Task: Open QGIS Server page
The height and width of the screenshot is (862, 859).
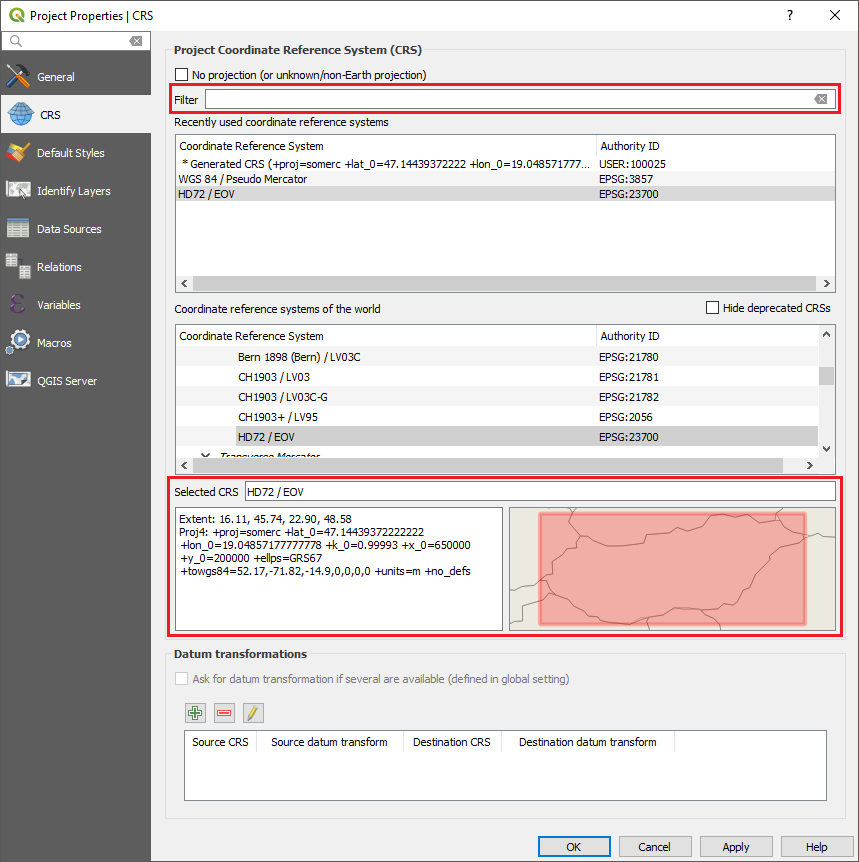Action: pos(76,380)
